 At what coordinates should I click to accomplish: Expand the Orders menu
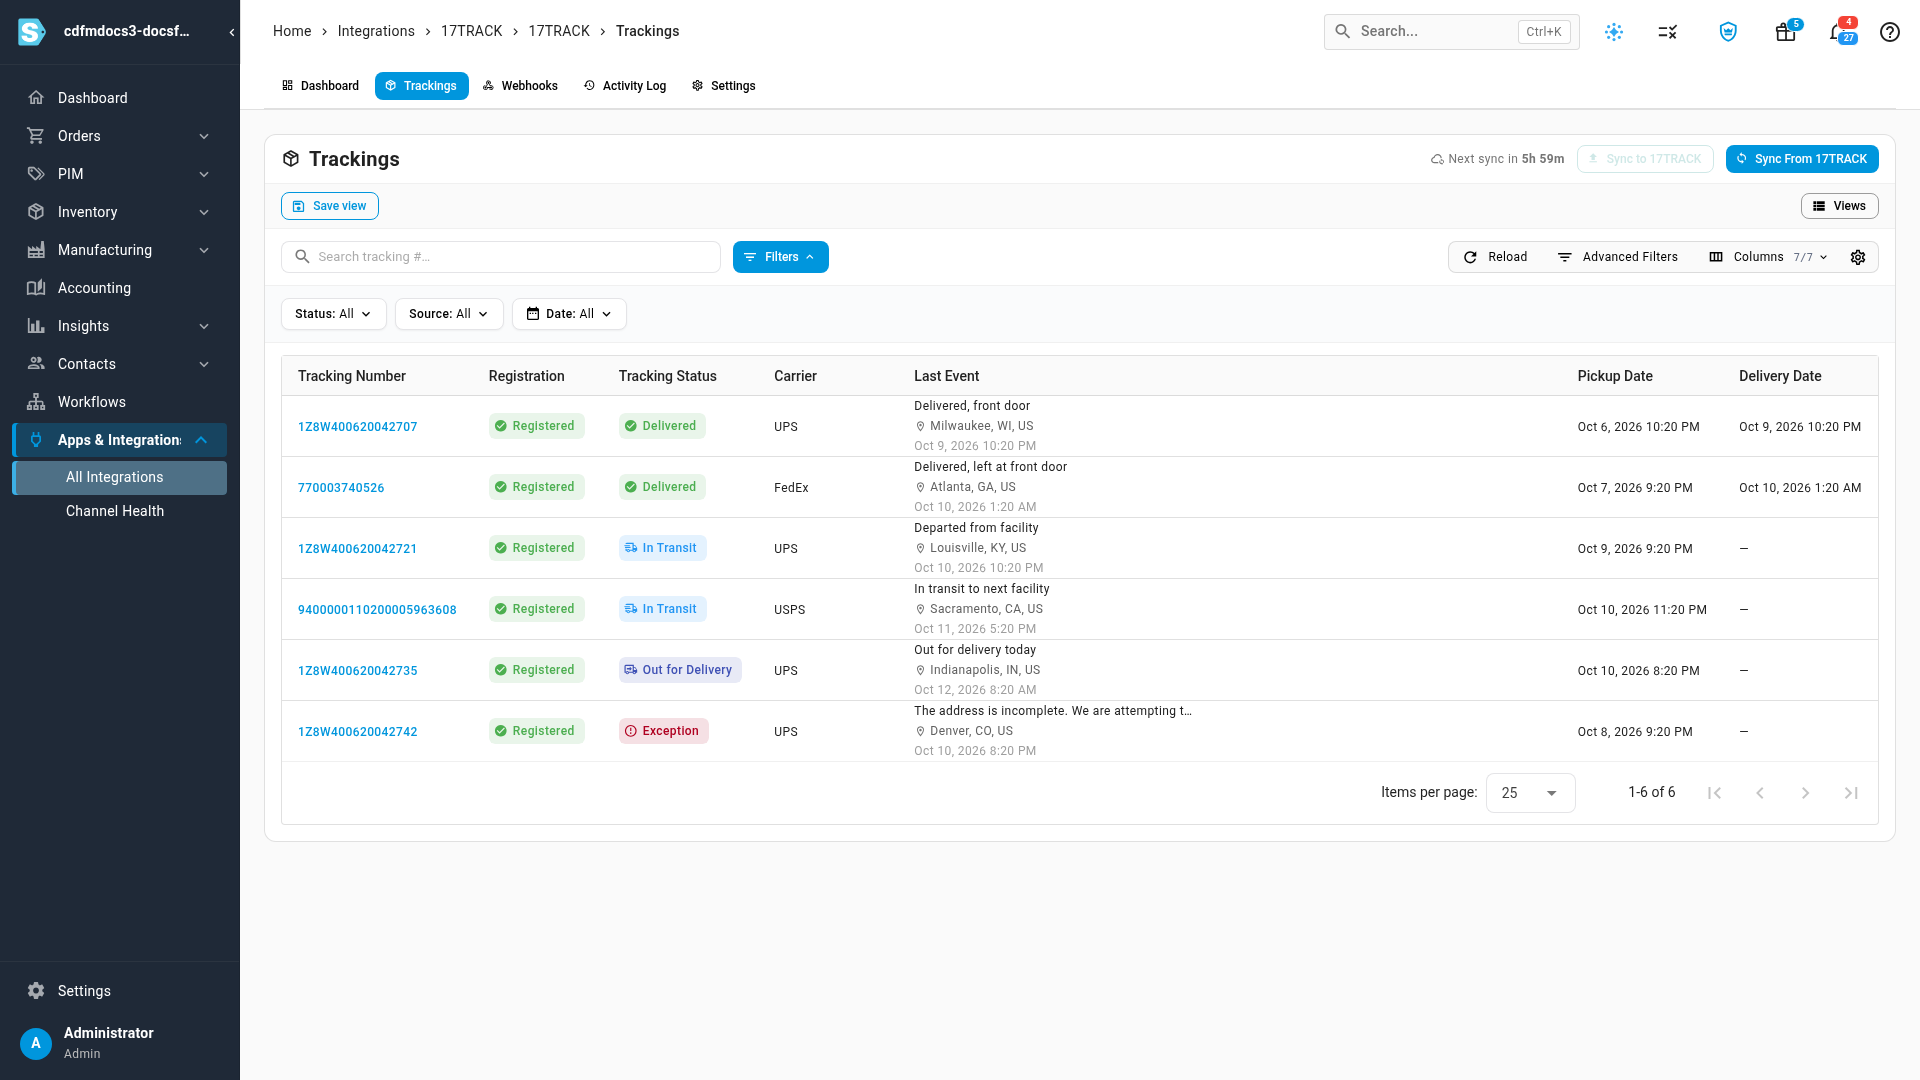(120, 136)
